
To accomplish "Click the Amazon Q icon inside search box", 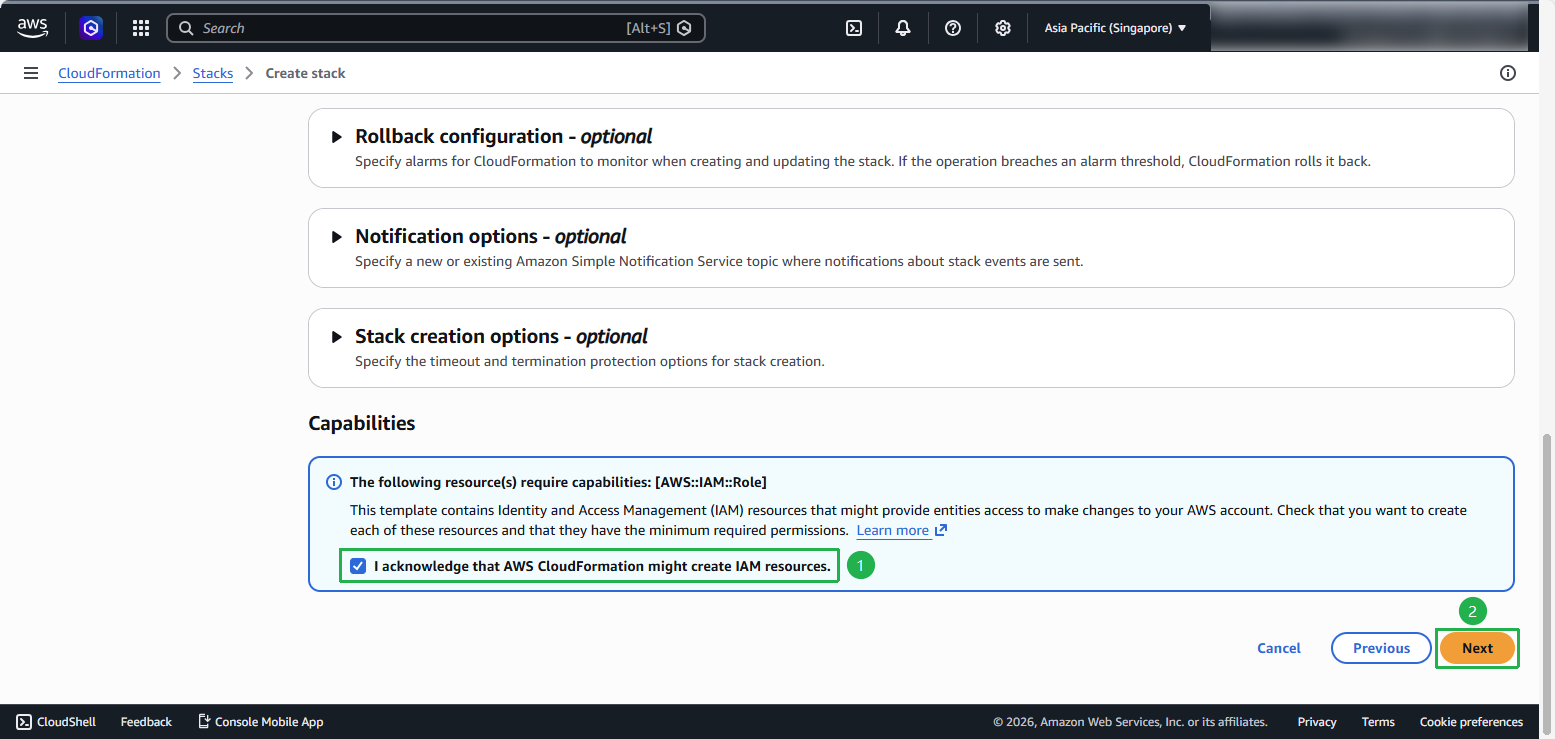I will coord(684,28).
